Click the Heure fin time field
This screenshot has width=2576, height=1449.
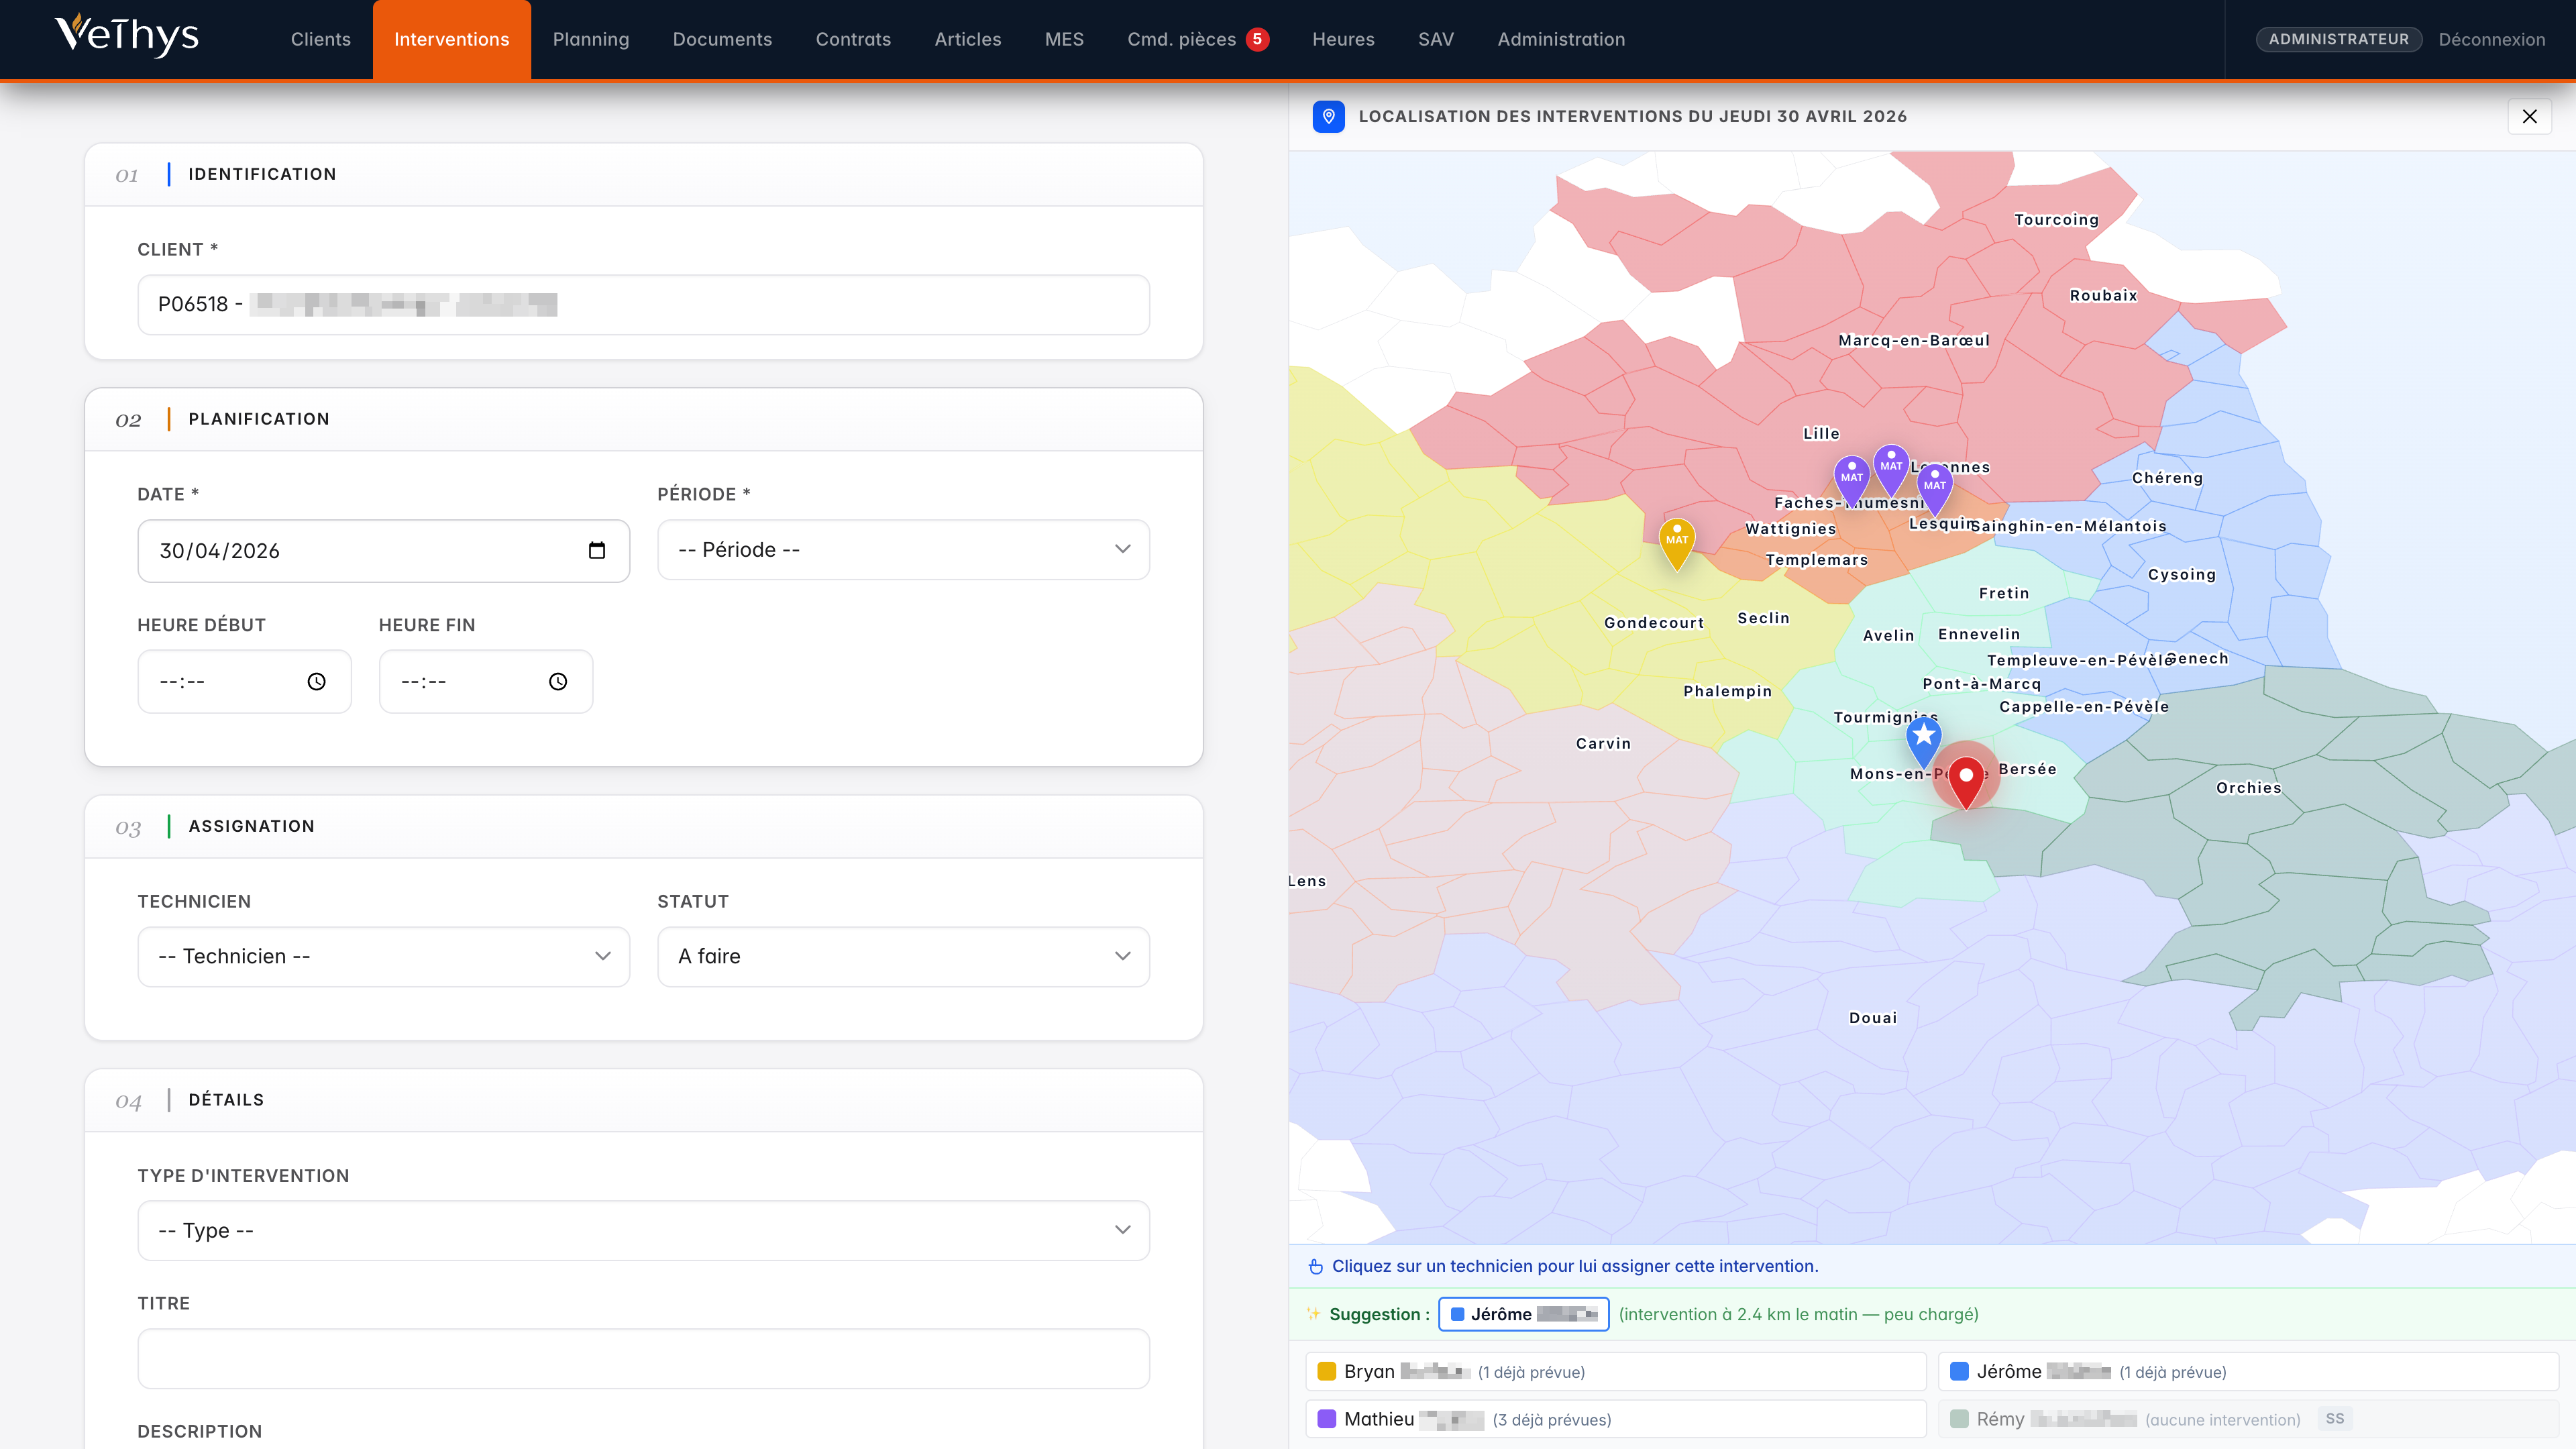(x=485, y=681)
